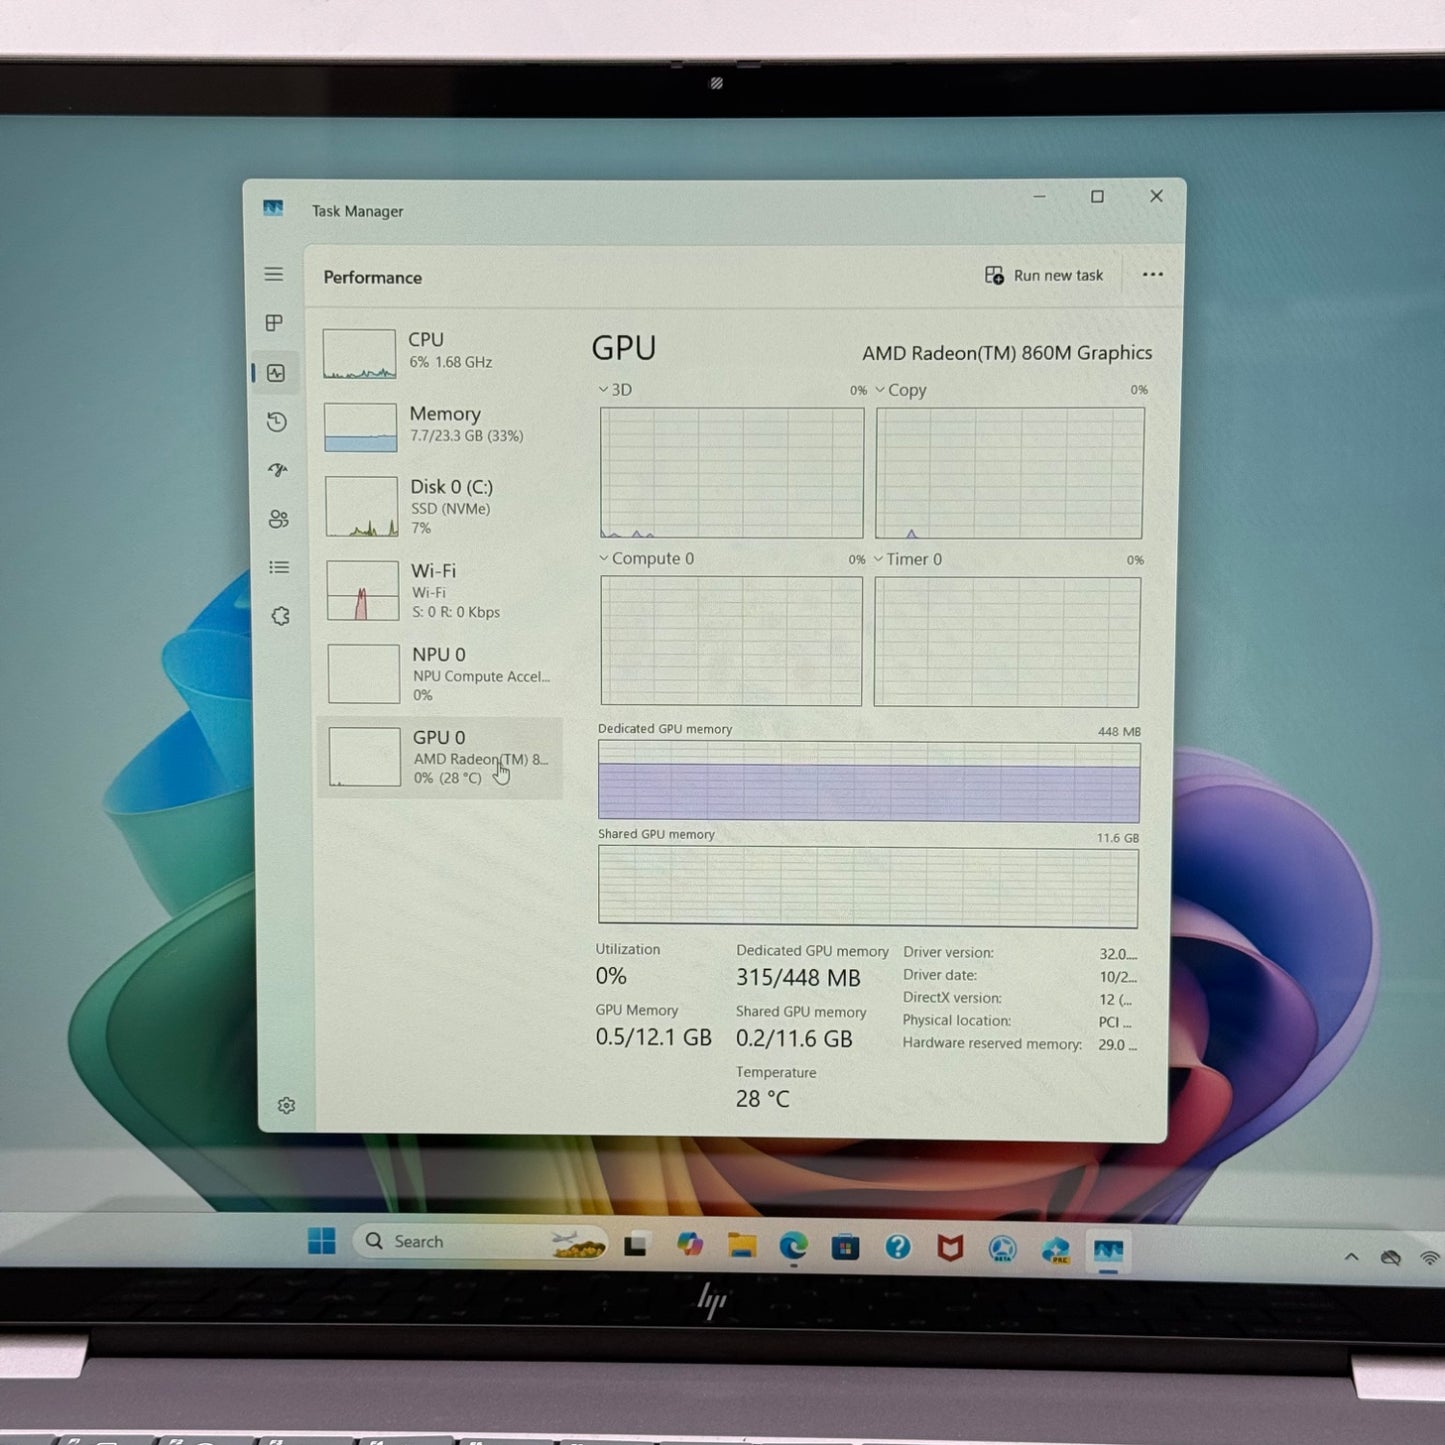Viewport: 1445px width, 1445px height.
Task: Toggle the hamburger navigation menu
Action: [x=273, y=274]
